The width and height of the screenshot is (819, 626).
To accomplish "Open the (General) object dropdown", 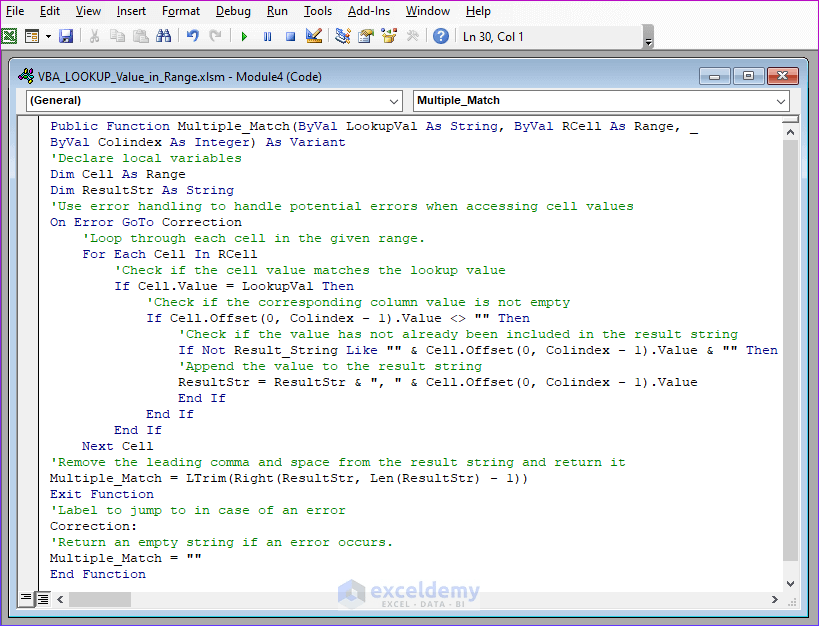I will [x=395, y=100].
